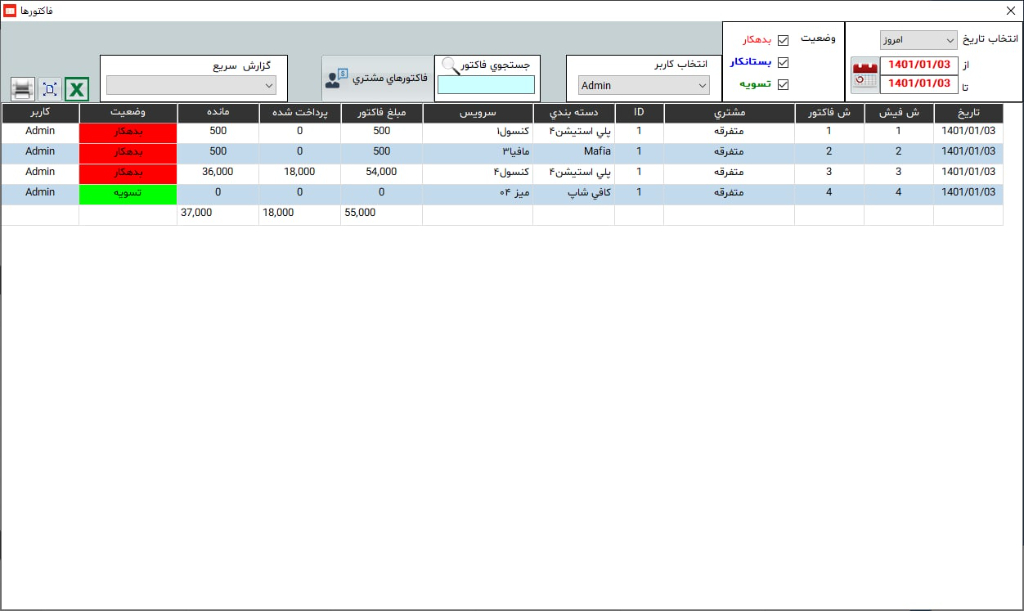
Task: Click the blue fit-to-screen icon
Action: pyautogui.click(x=50, y=89)
